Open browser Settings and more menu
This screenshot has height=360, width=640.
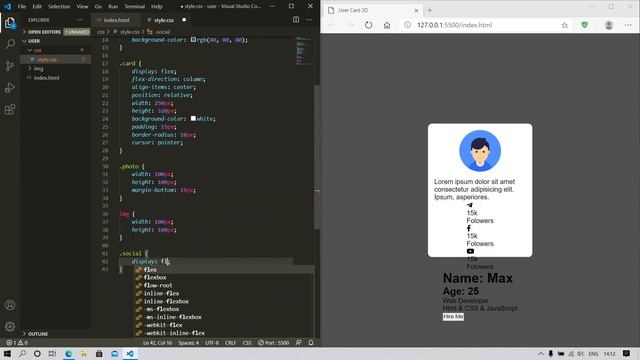click(628, 25)
